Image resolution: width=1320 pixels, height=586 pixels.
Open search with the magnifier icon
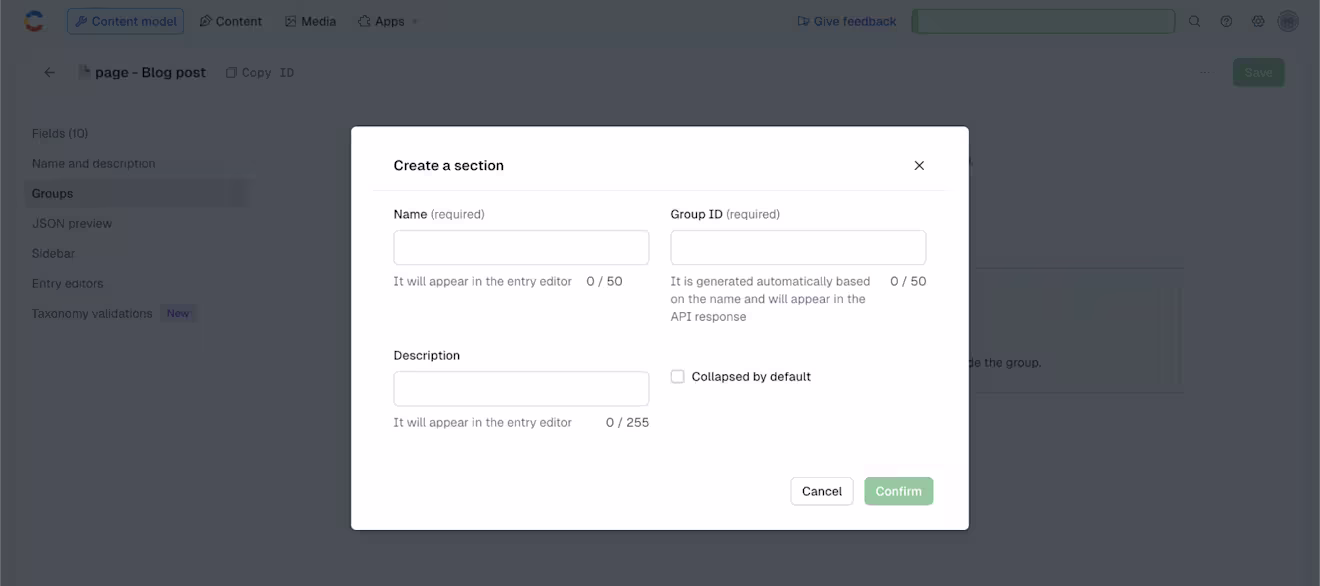pos(1194,21)
